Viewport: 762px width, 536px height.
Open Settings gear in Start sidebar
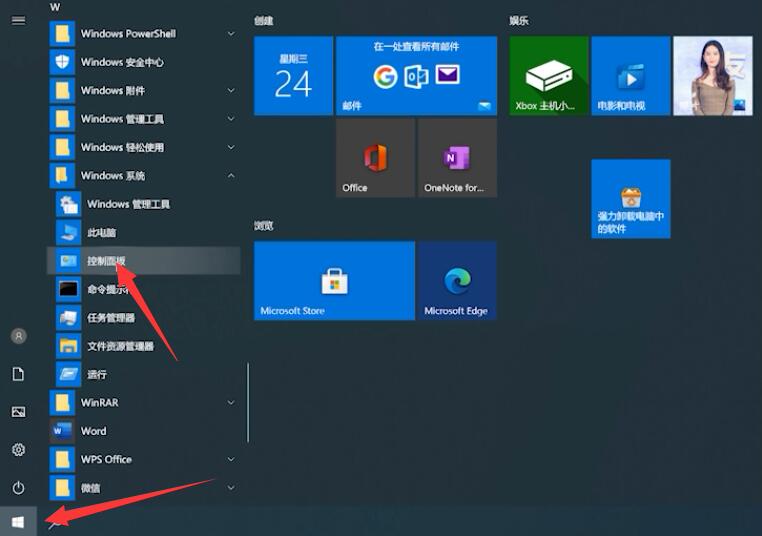point(18,450)
